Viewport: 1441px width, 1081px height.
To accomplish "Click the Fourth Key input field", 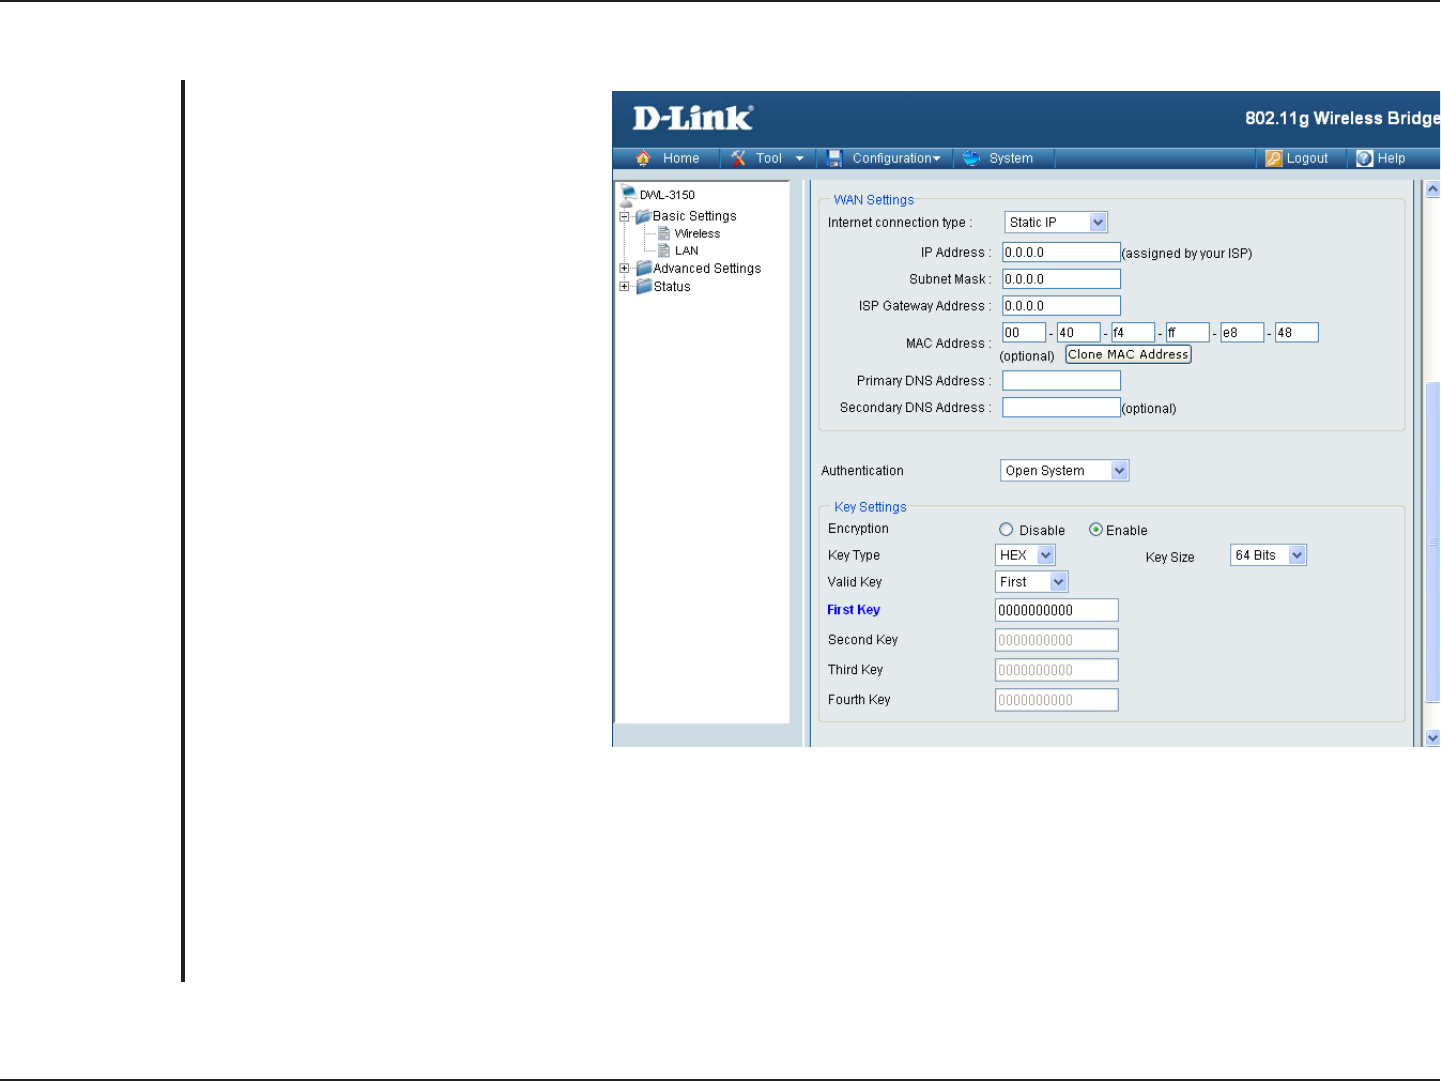I will coord(1056,700).
